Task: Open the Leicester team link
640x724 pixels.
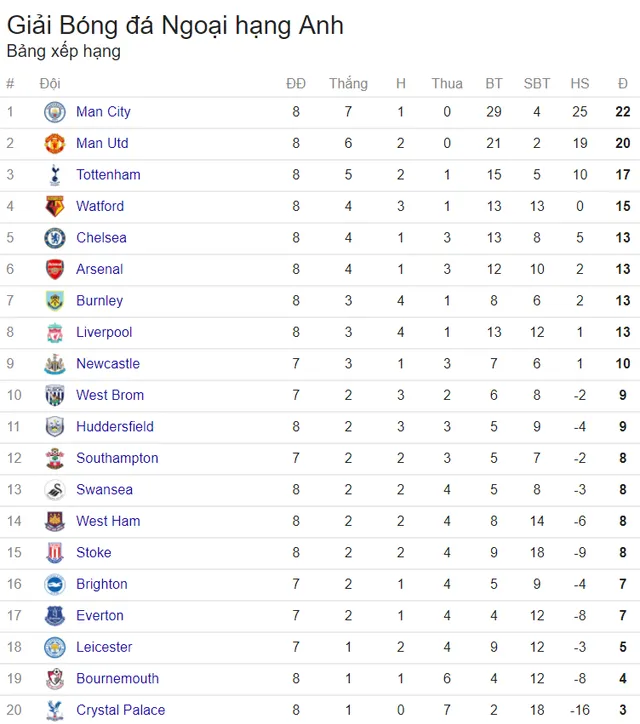Action: pos(104,647)
